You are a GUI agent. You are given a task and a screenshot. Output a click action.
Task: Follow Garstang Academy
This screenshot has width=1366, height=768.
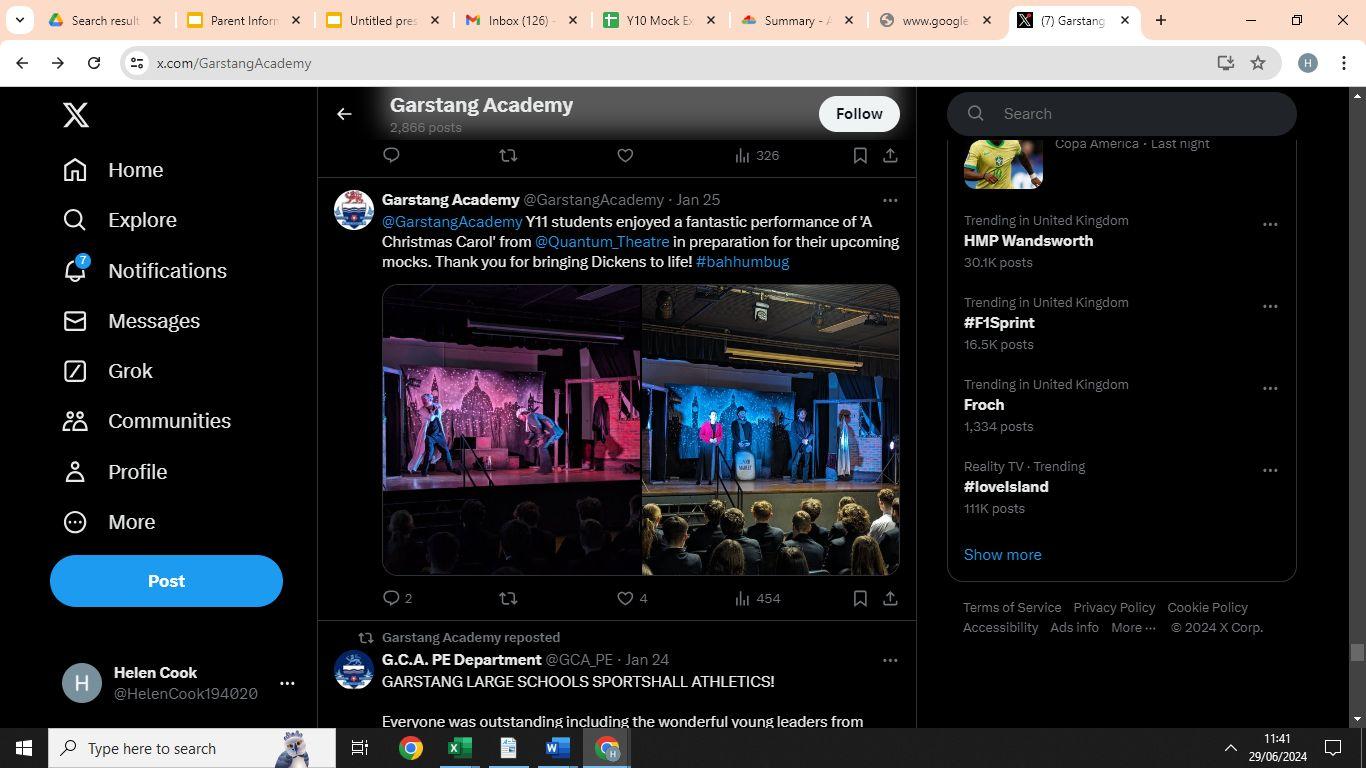pos(859,114)
